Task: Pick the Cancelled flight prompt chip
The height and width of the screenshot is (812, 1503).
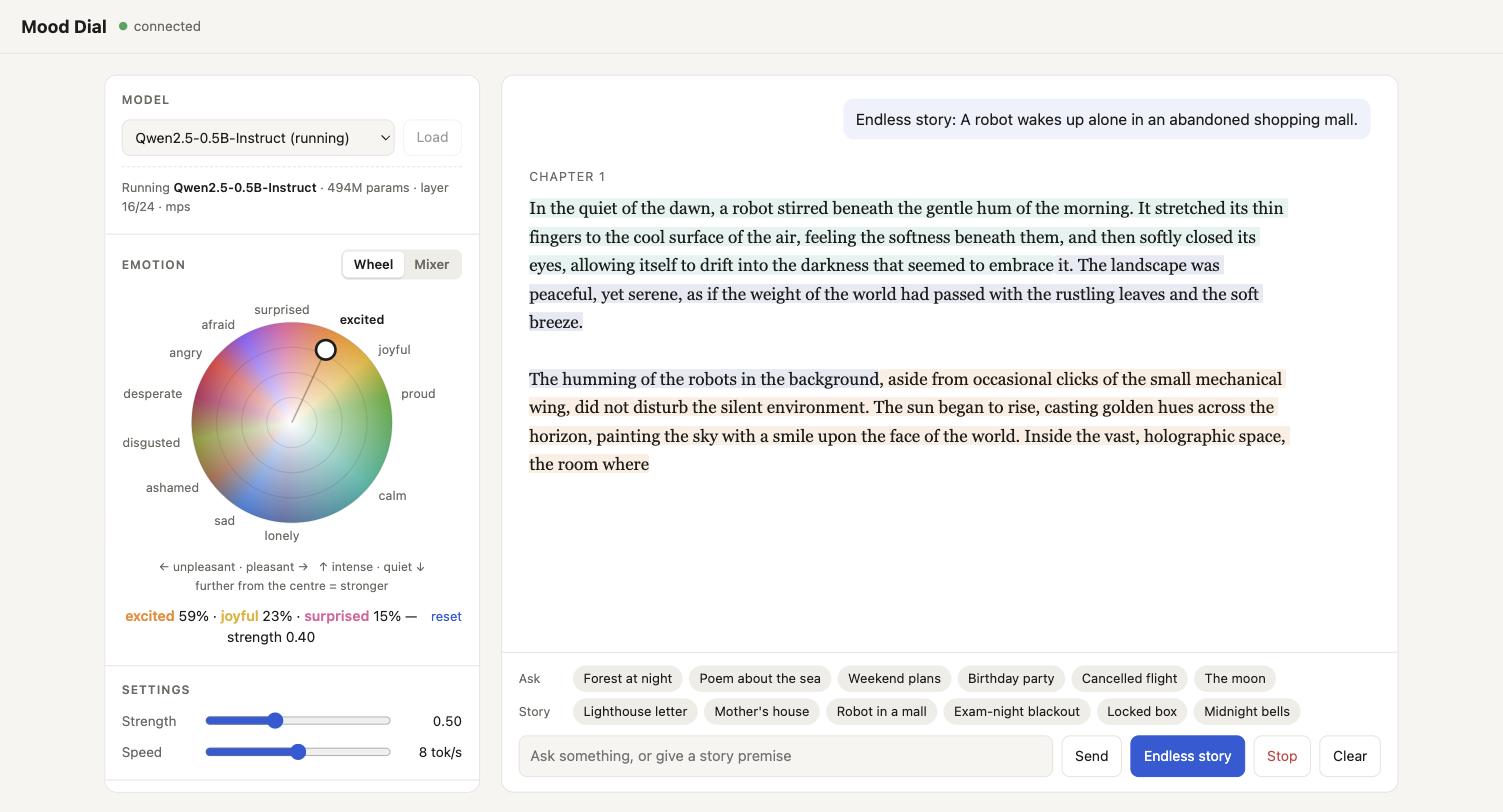Action: (x=1129, y=679)
